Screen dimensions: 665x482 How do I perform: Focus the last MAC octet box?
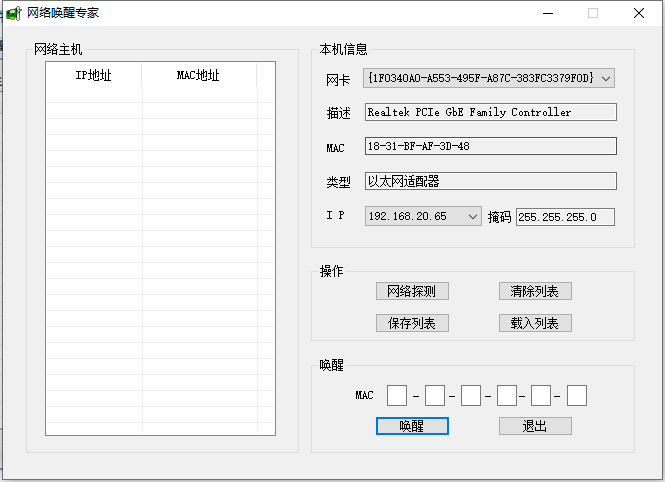tap(576, 396)
